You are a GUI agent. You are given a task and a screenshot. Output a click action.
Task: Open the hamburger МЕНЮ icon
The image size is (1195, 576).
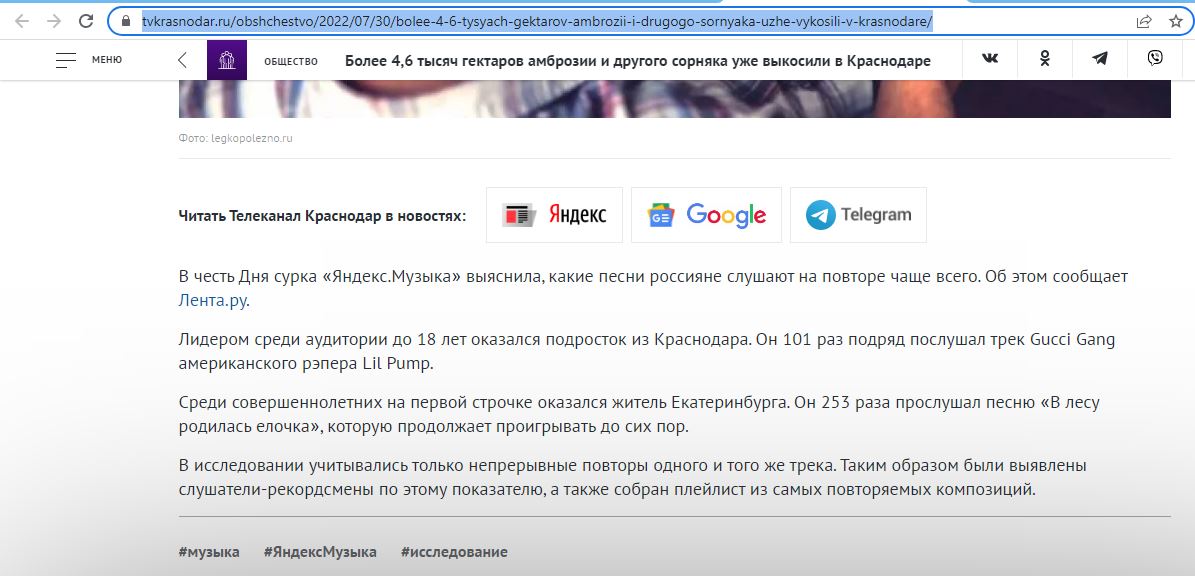[66, 60]
